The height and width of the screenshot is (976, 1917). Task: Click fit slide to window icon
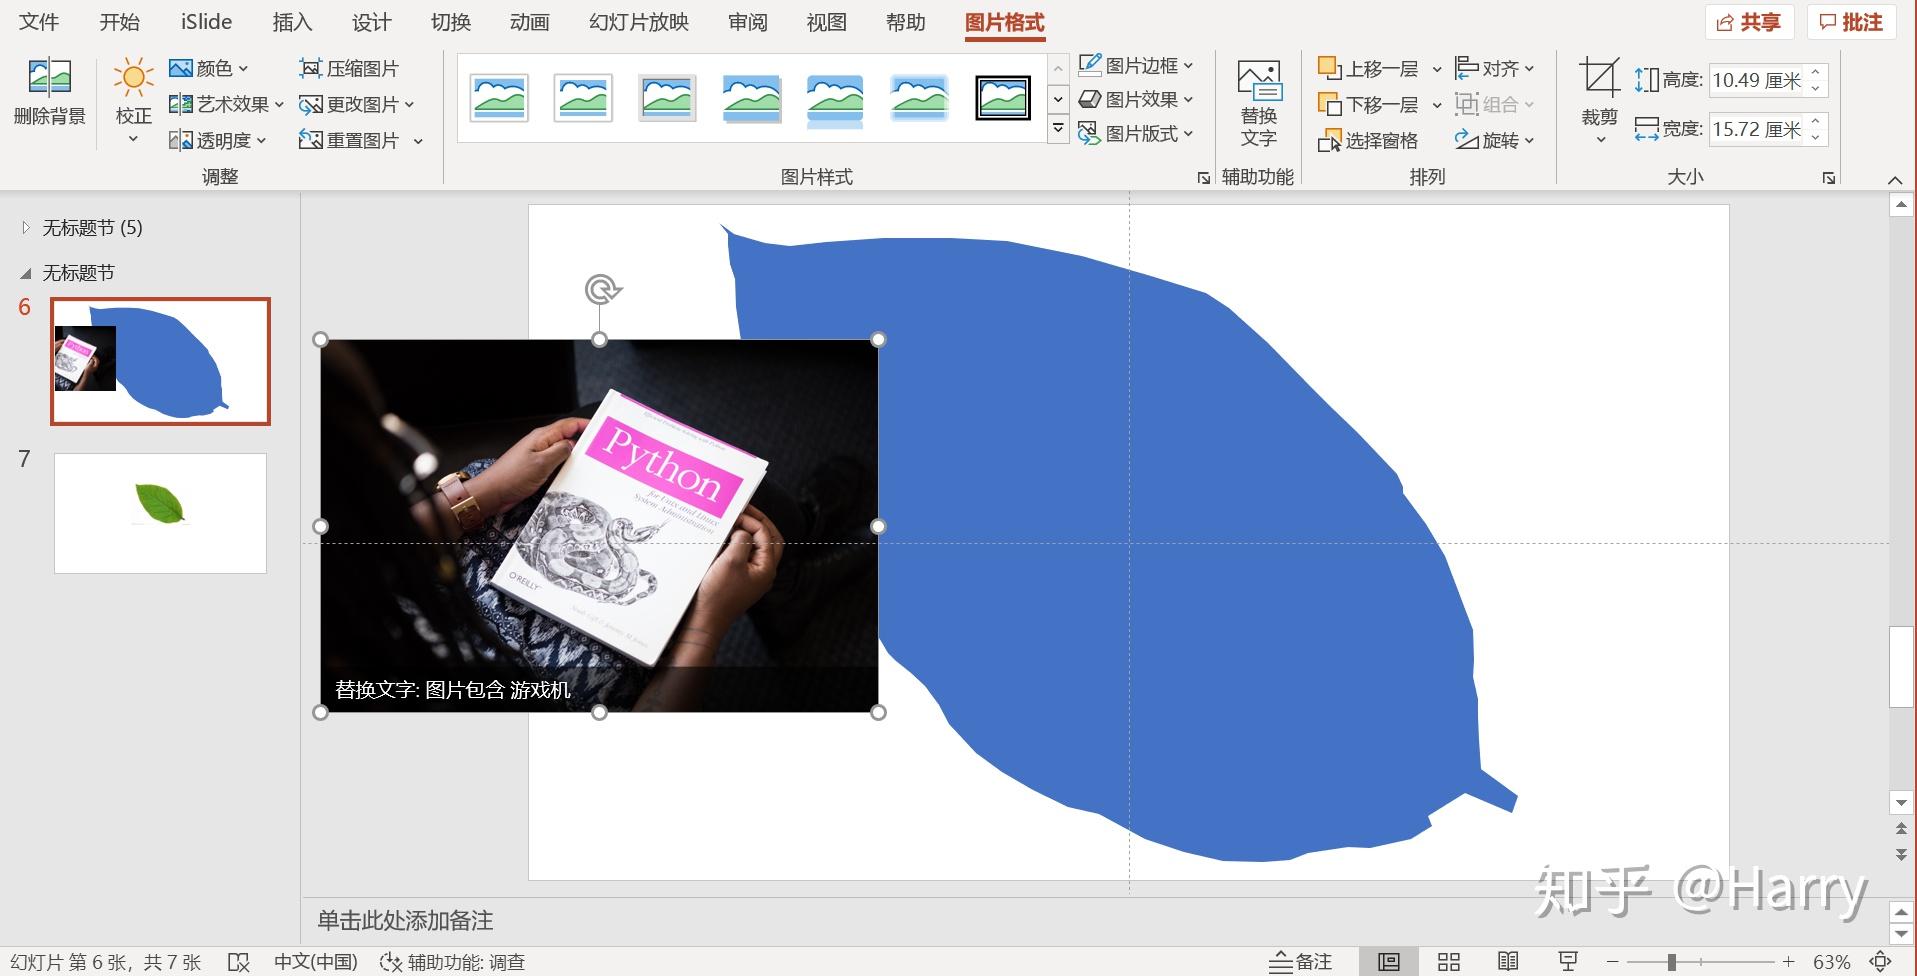[1881, 962]
